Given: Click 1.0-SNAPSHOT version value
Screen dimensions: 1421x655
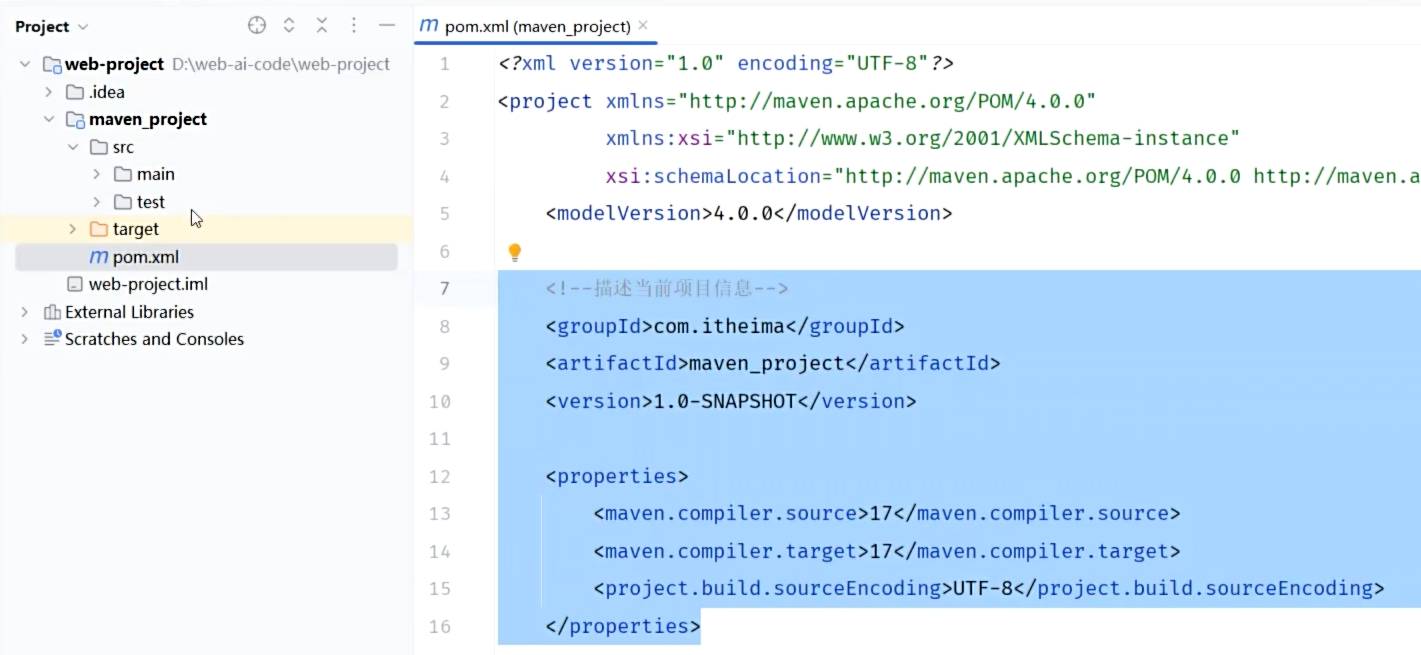Looking at the screenshot, I should [725, 401].
